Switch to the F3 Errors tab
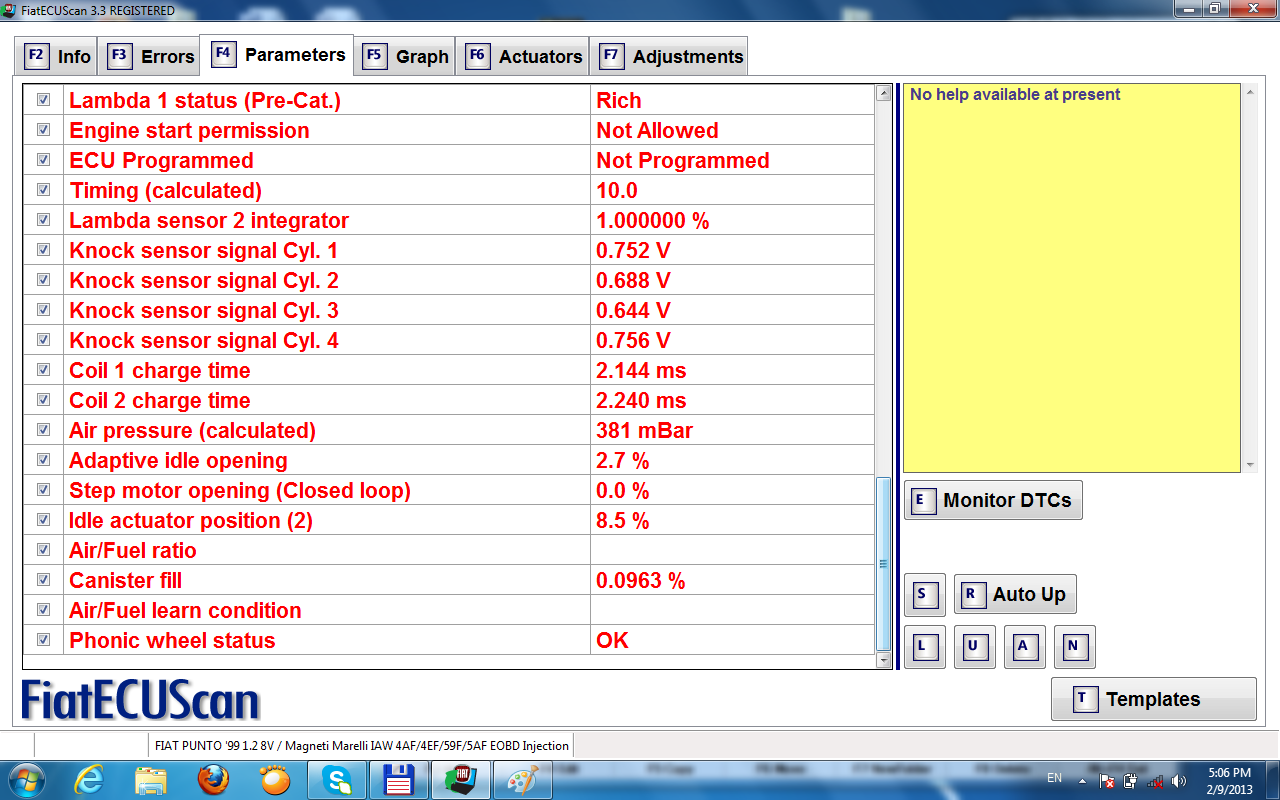This screenshot has height=800, width=1280. [x=151, y=56]
